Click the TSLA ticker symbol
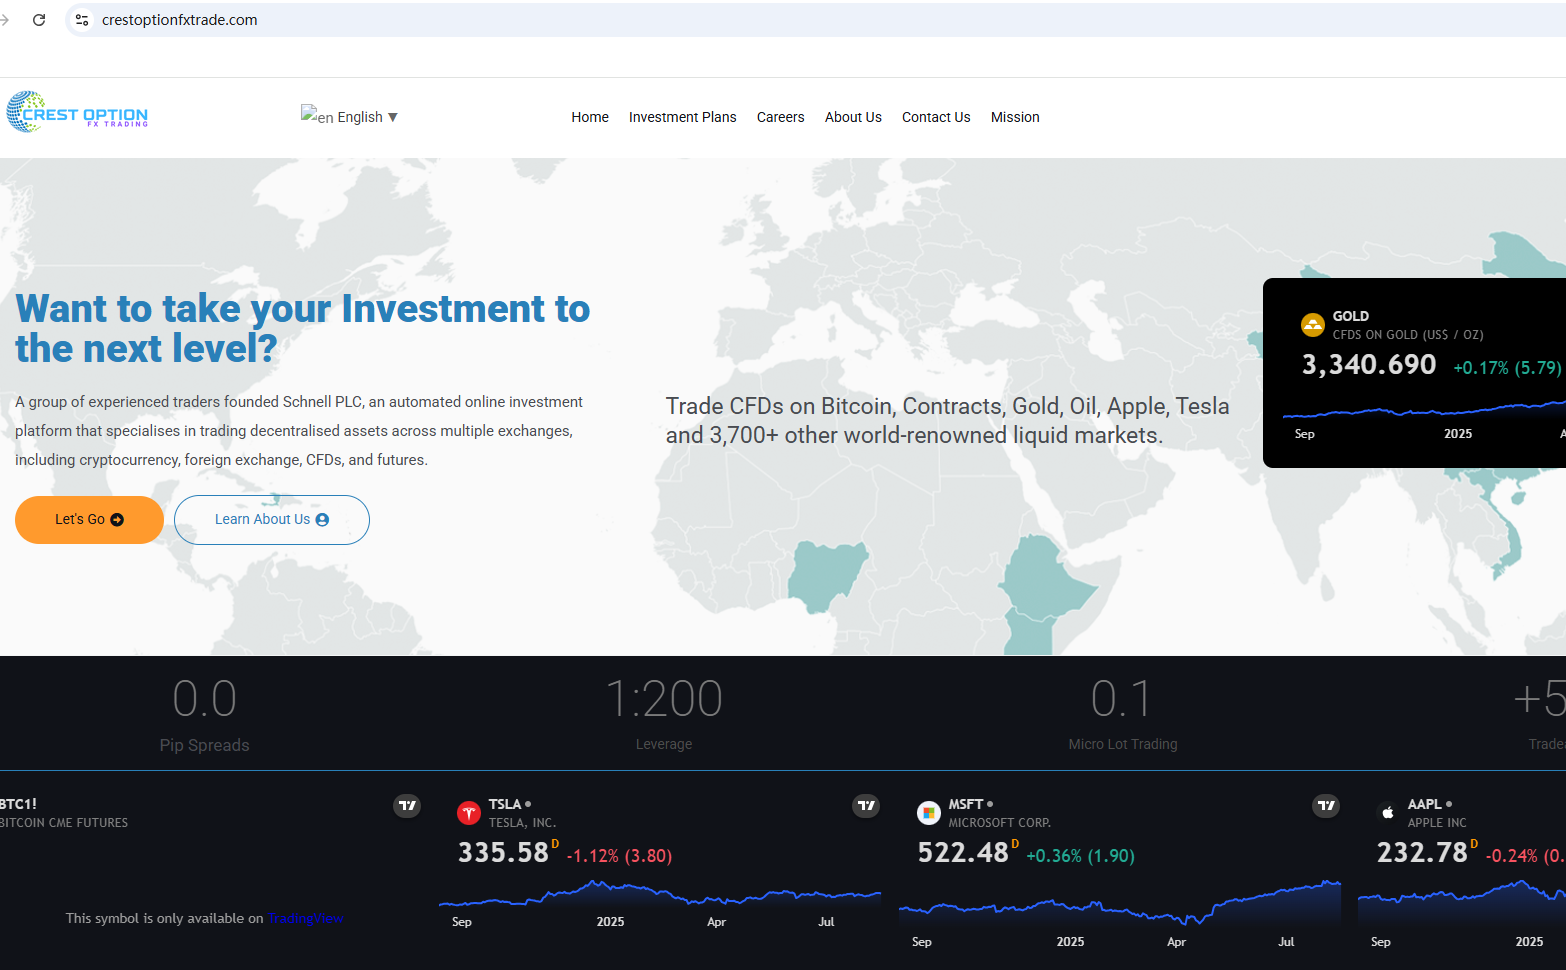Screen dimensions: 1566x970 point(505,804)
